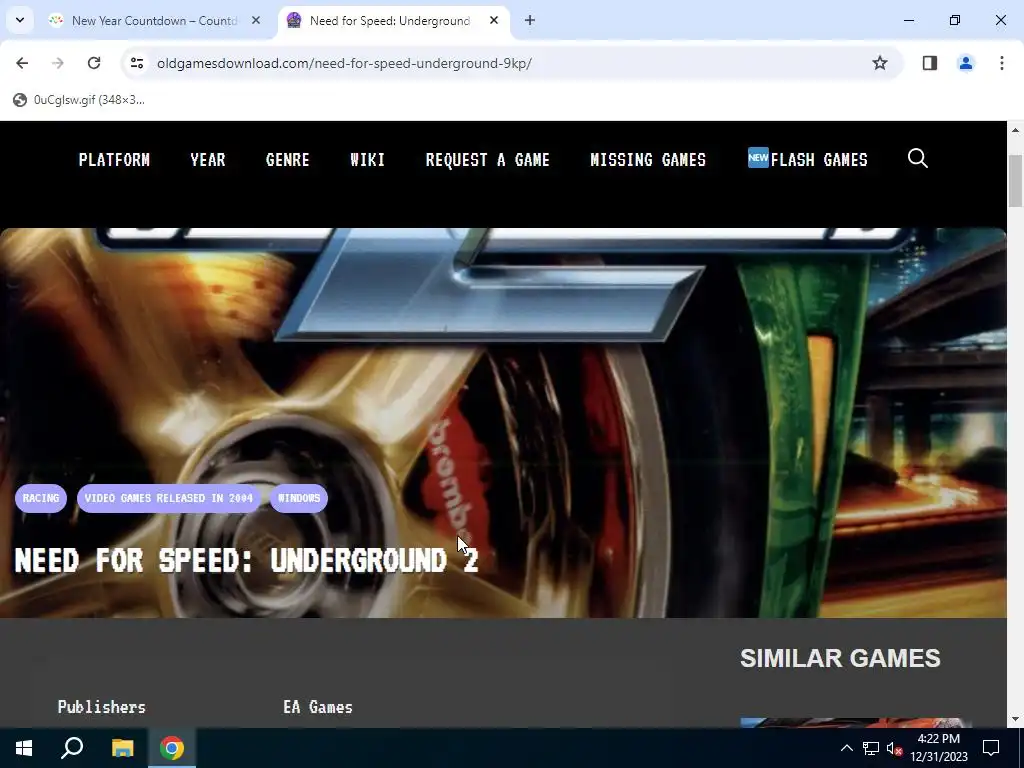1024x768 pixels.
Task: Click the browser back arrow
Action: click(22, 63)
